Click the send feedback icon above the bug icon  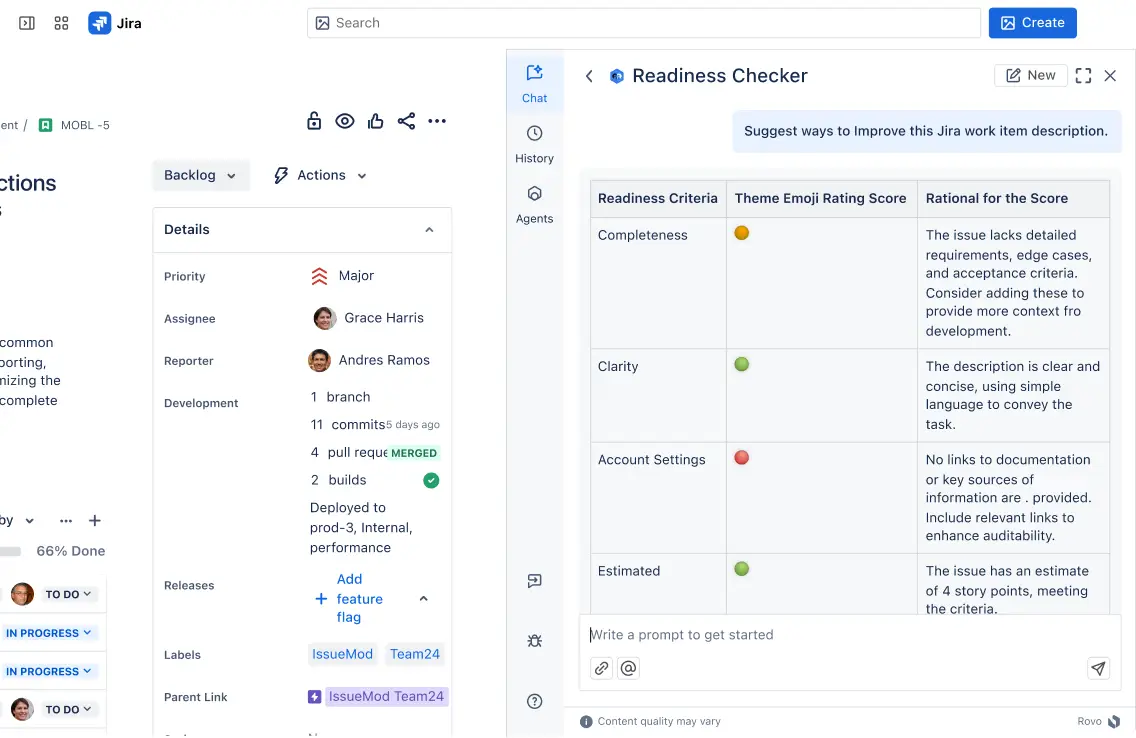[534, 580]
